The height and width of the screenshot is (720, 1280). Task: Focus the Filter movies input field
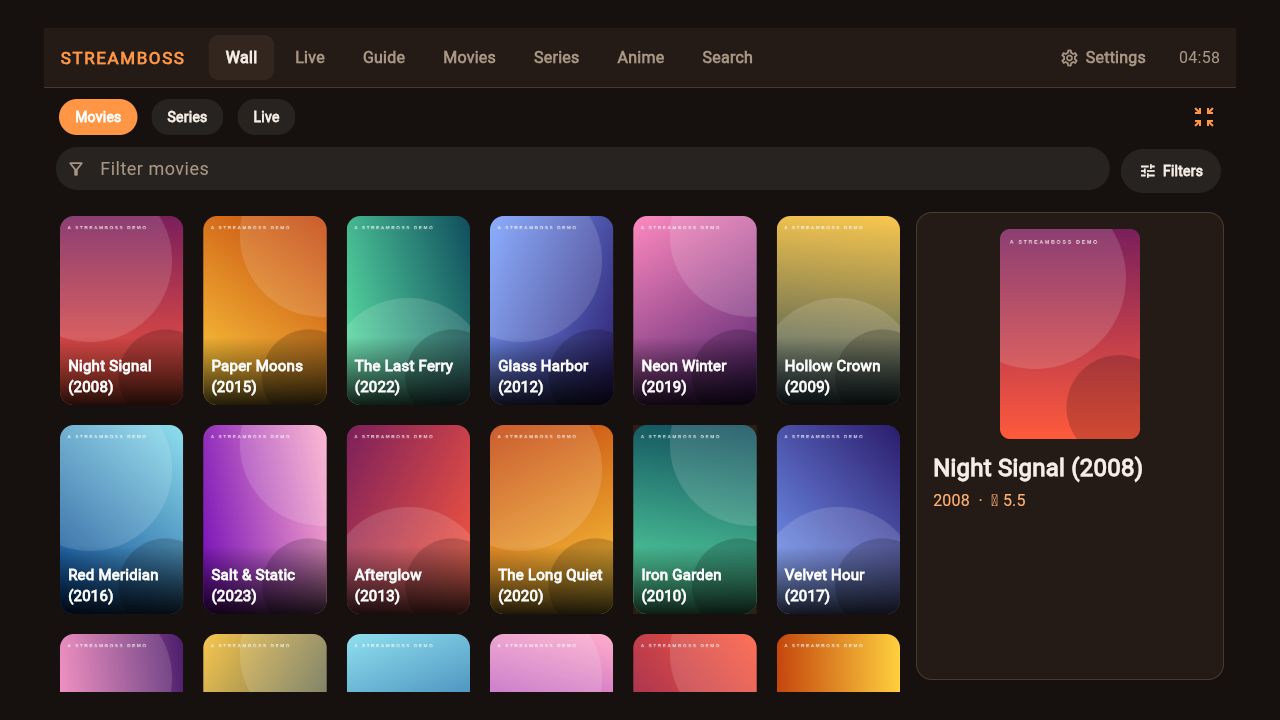pyautogui.click(x=583, y=169)
